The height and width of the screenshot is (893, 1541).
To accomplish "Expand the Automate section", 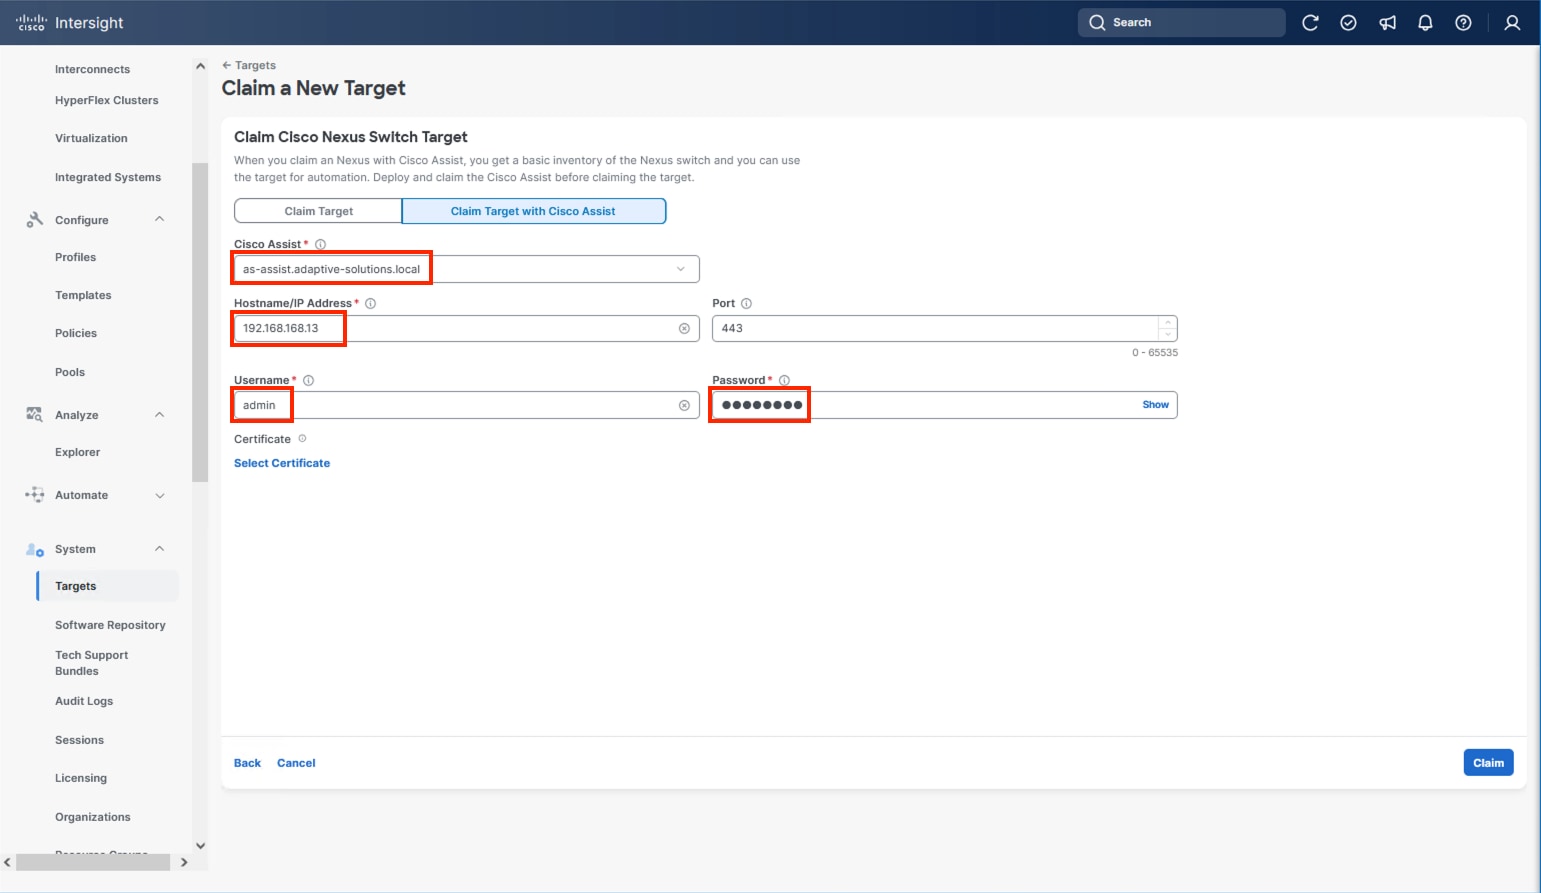I will click(159, 495).
